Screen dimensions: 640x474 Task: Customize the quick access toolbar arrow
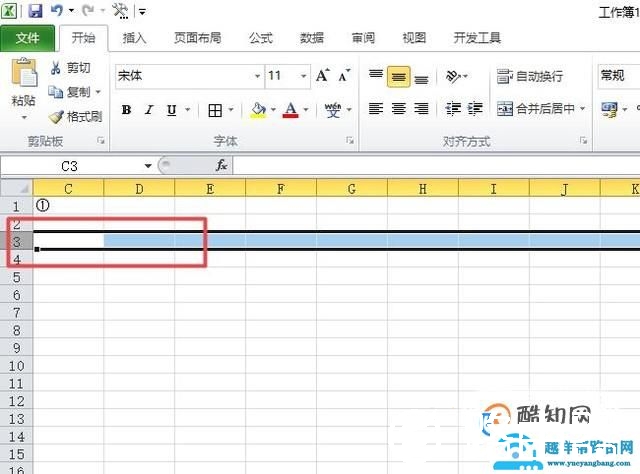(142, 11)
